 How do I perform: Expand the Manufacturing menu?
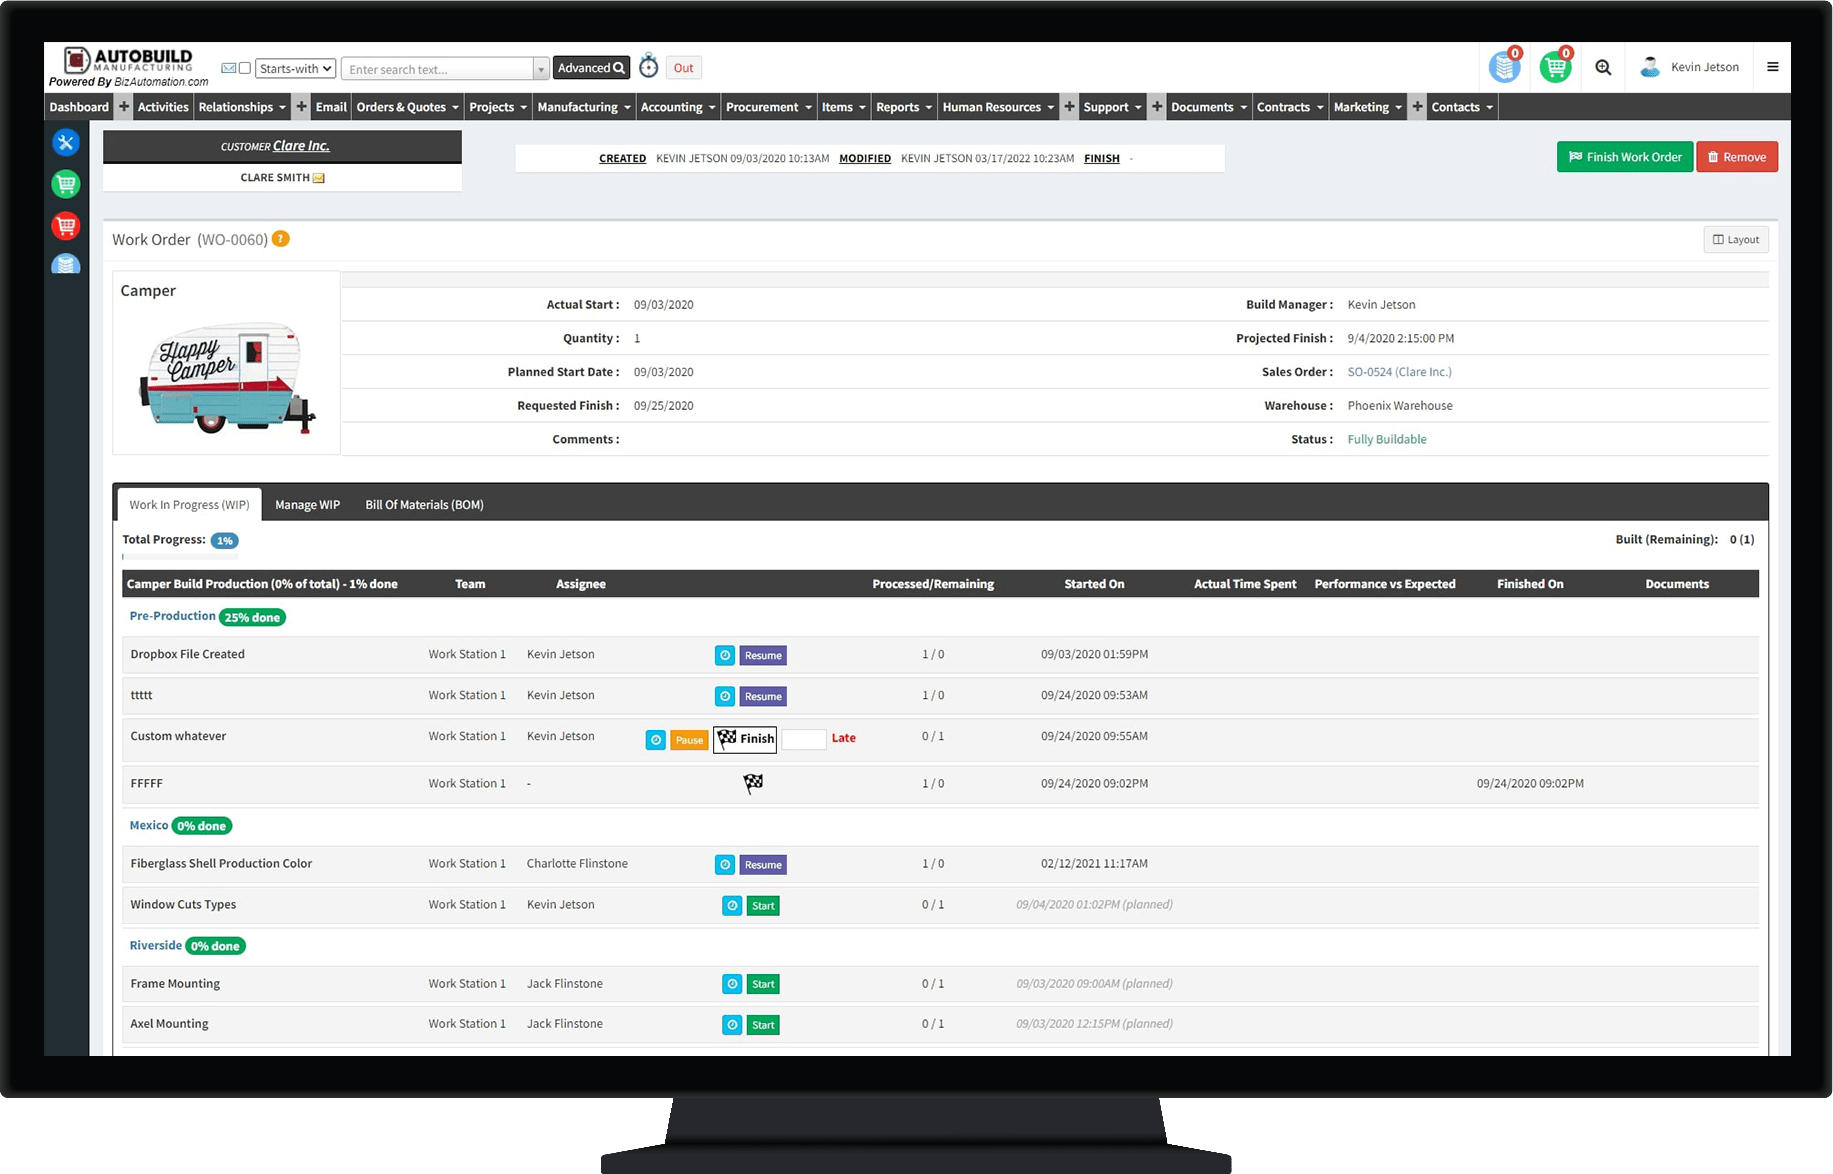click(x=584, y=107)
